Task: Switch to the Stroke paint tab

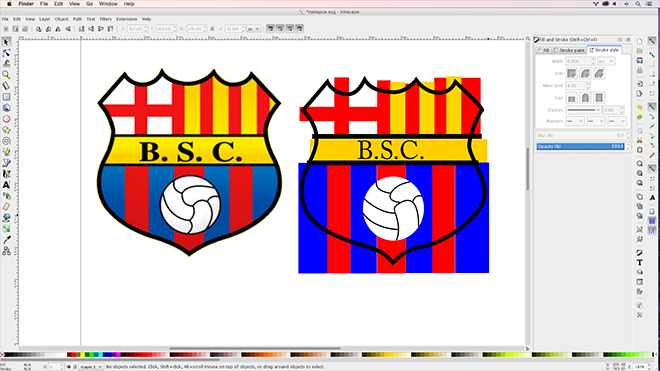Action: tap(570, 50)
